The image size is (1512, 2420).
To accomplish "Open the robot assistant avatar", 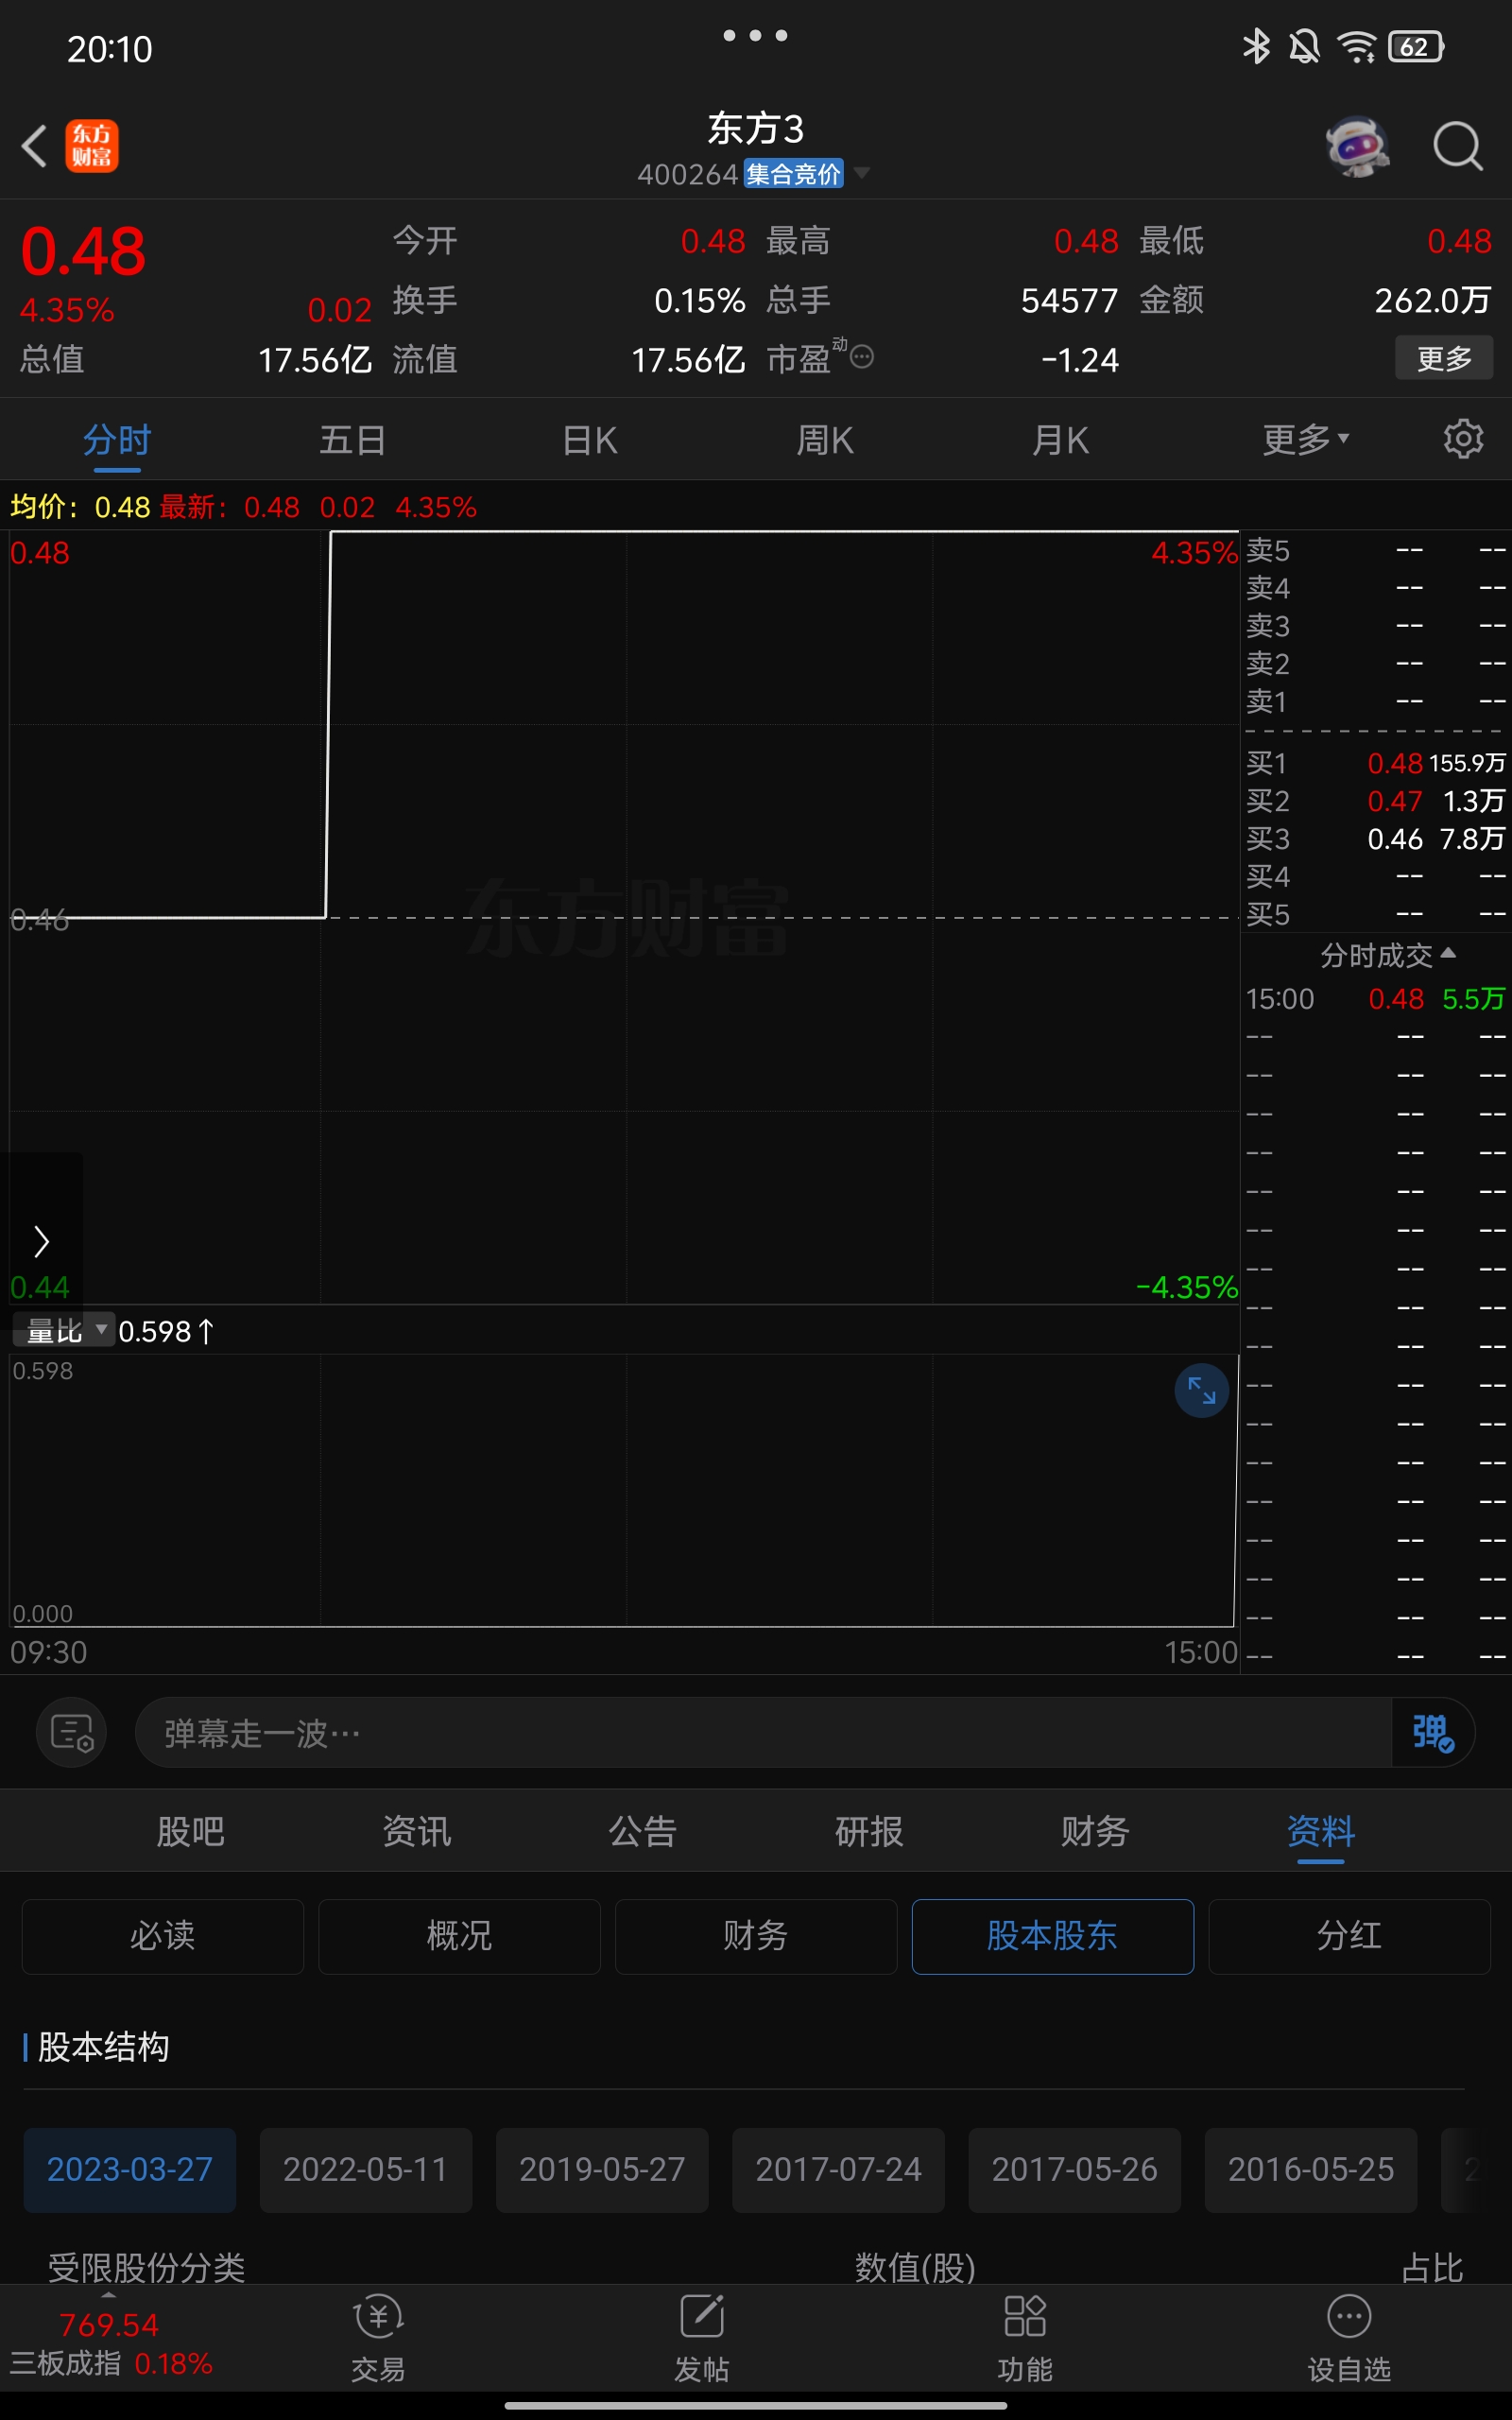I will [x=1357, y=146].
